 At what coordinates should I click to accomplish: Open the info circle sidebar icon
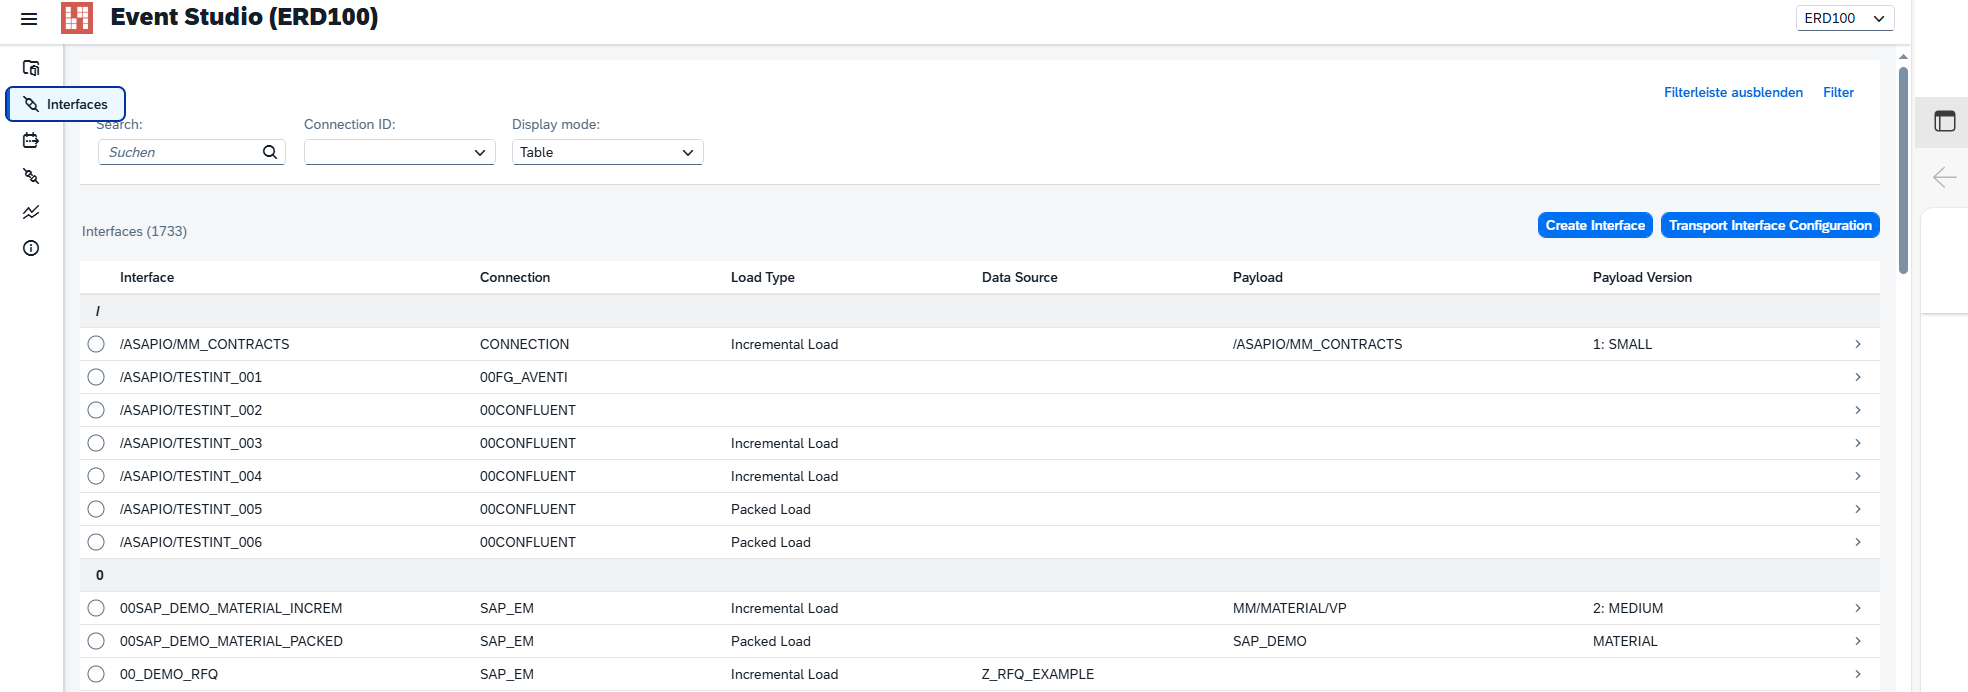tap(31, 248)
